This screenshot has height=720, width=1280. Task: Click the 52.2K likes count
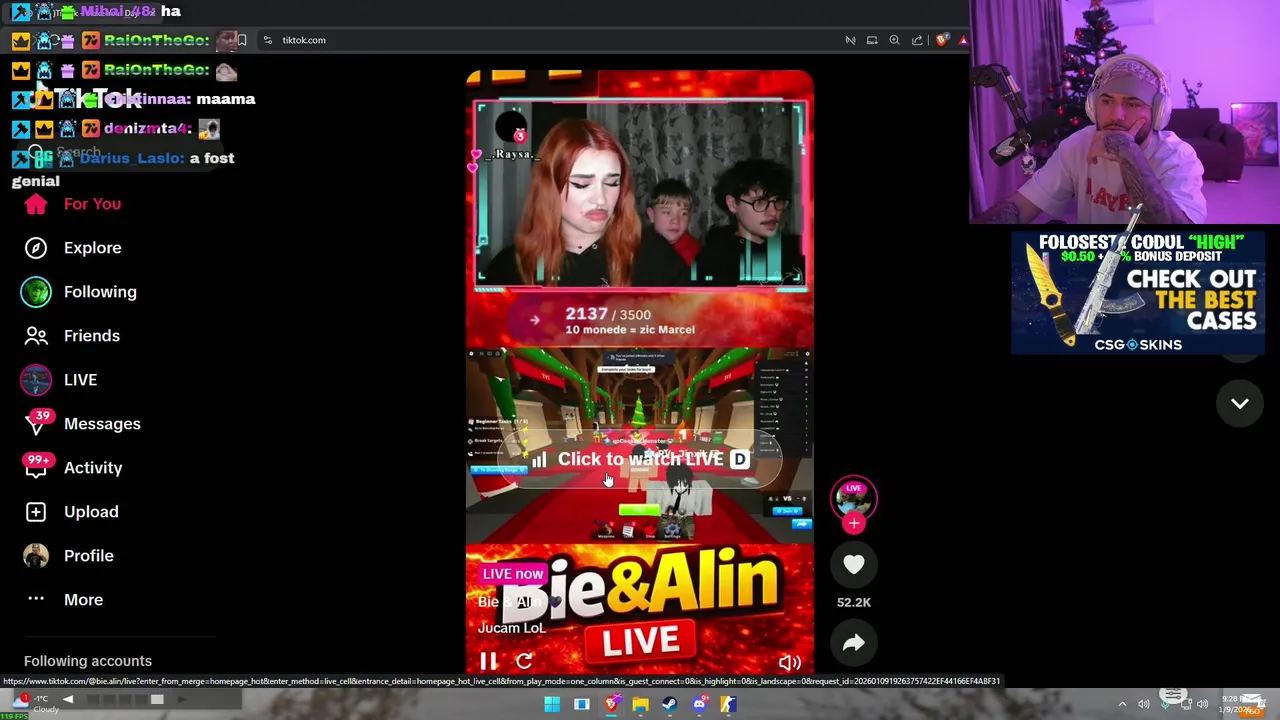pyautogui.click(x=854, y=602)
